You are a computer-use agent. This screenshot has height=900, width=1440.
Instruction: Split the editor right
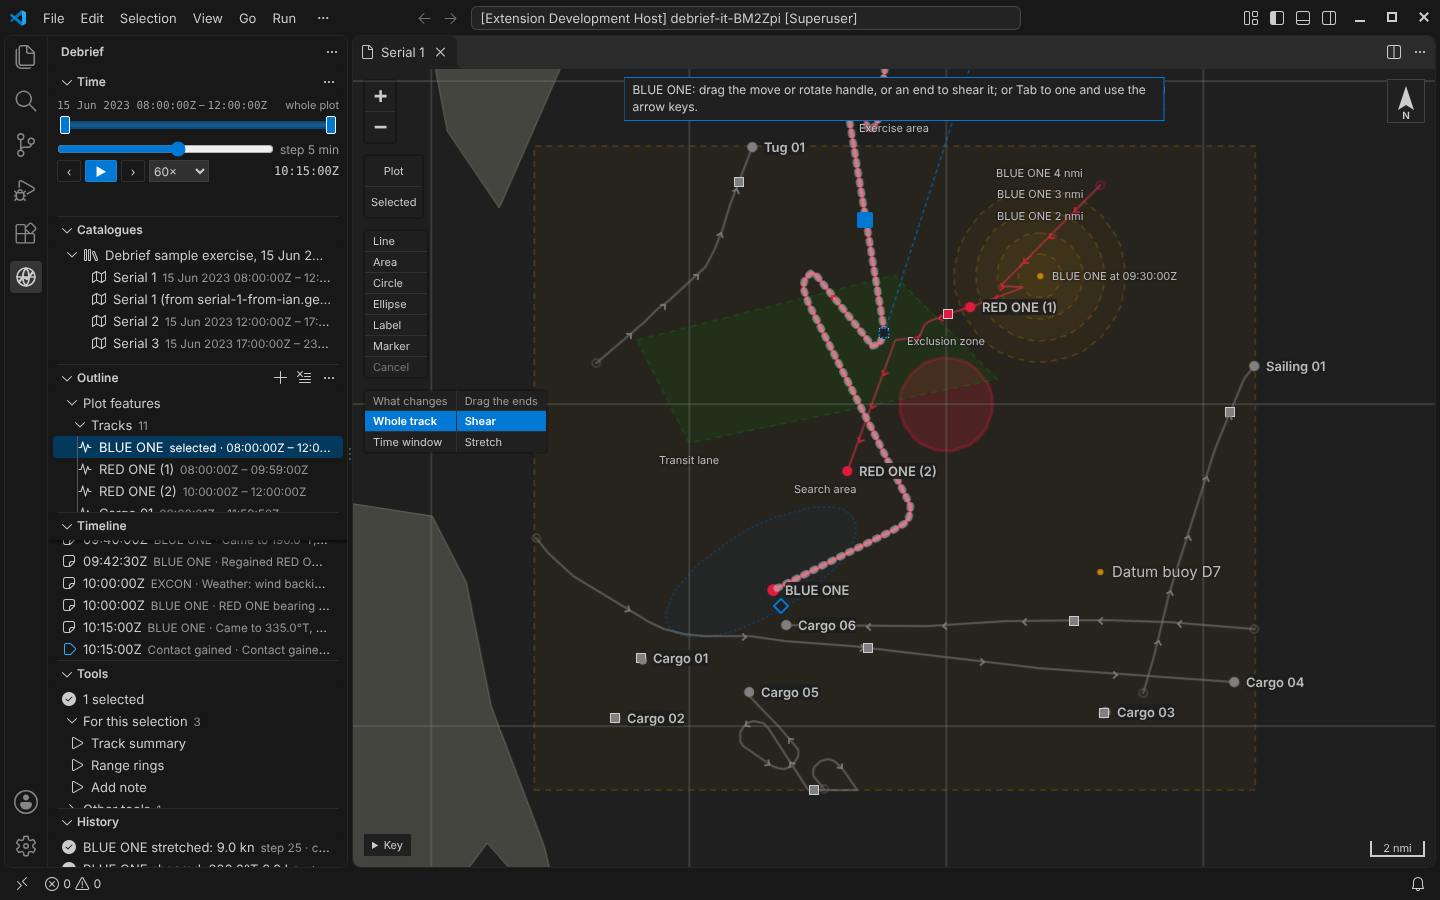coord(1394,52)
